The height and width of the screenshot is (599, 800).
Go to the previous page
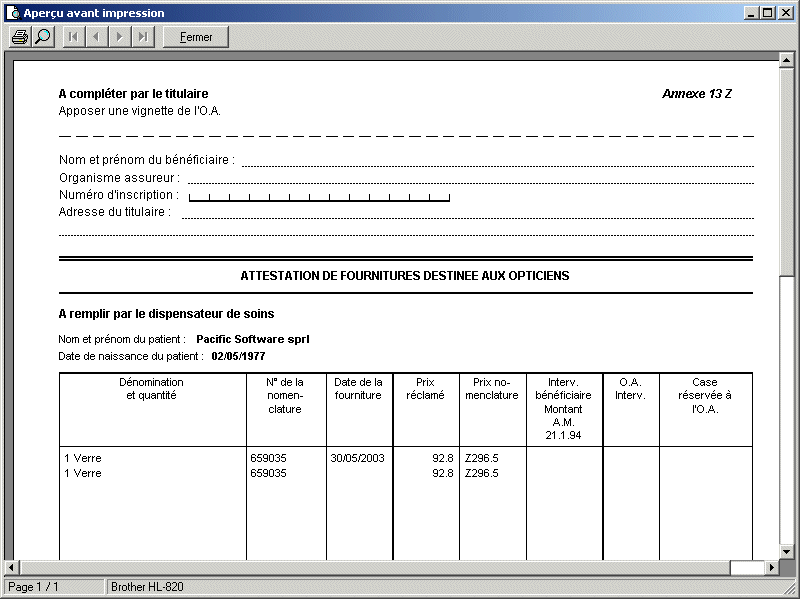[97, 37]
